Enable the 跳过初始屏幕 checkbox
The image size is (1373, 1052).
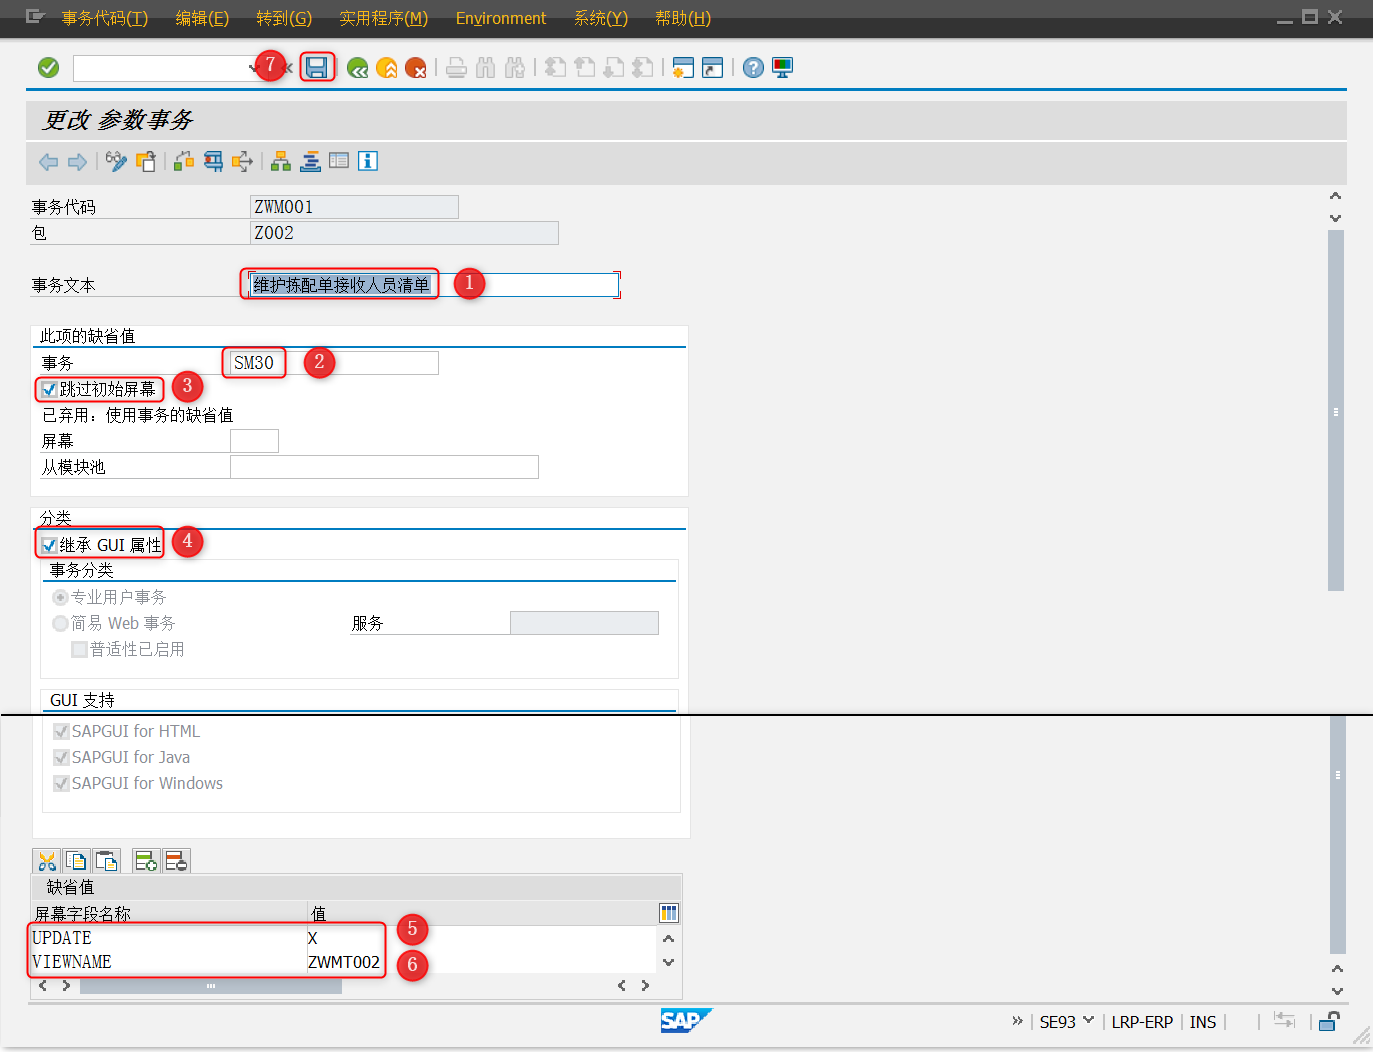pos(48,389)
